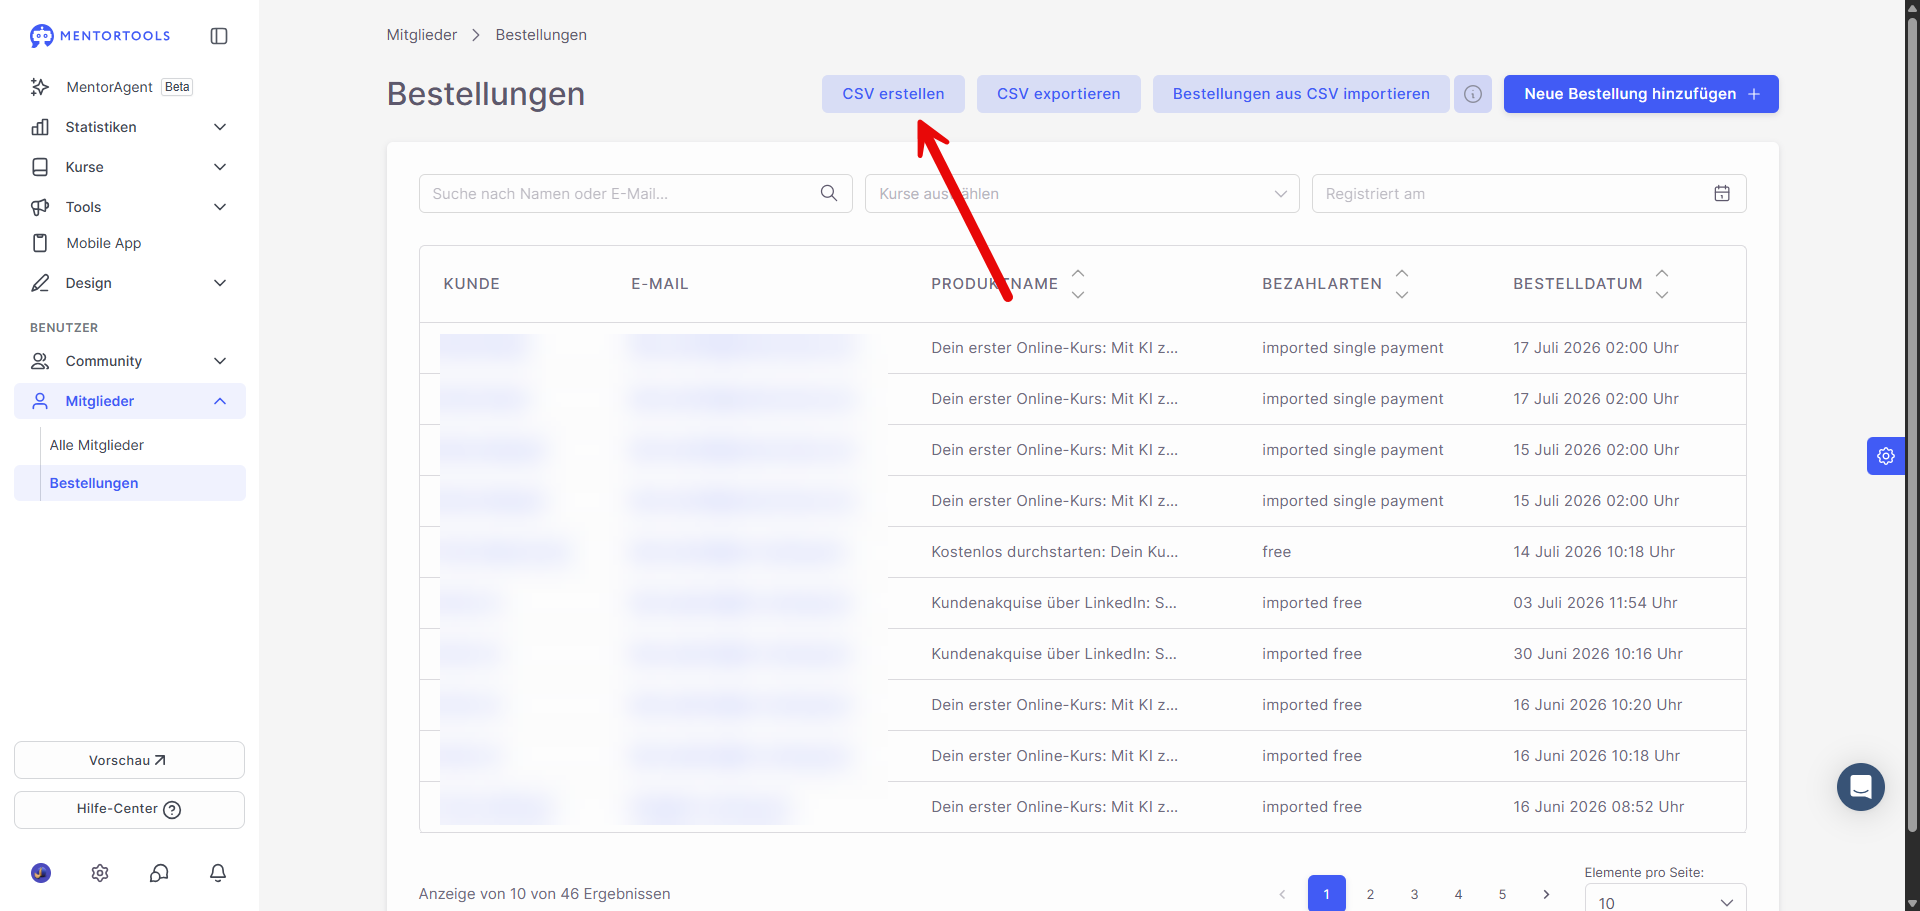Click the Kunde column header

[x=472, y=284]
